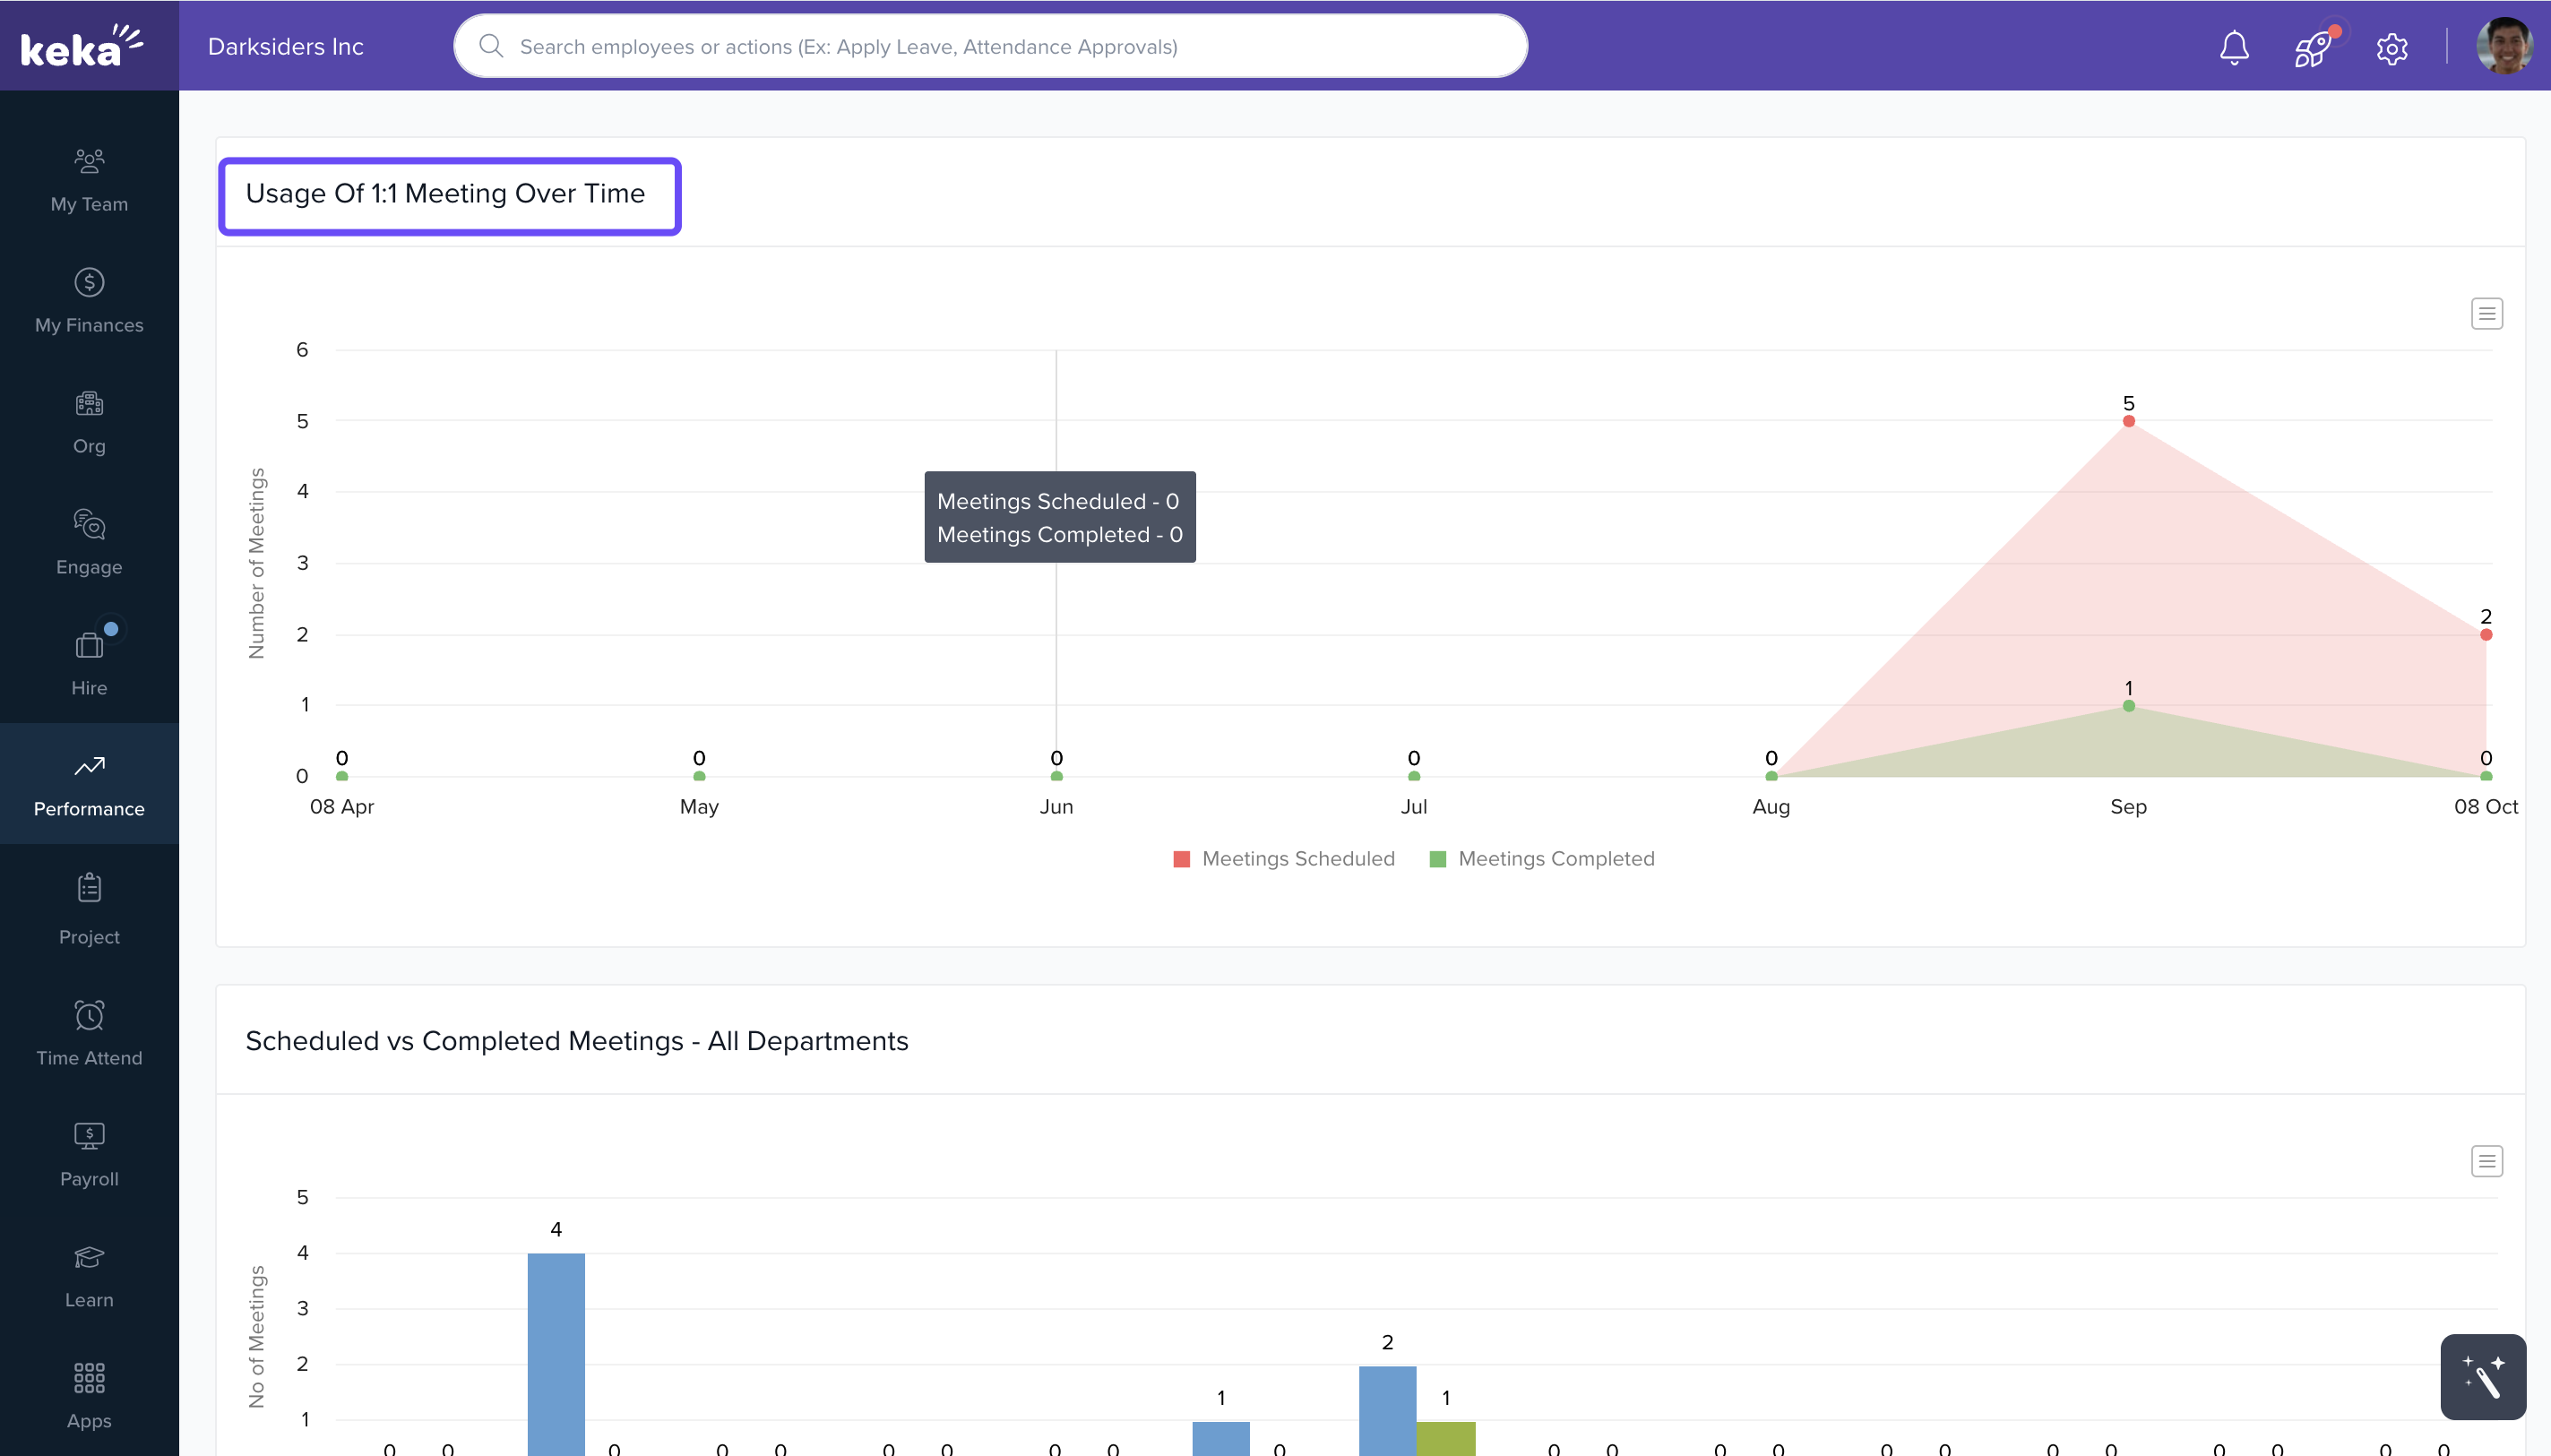
Task: Click the rocket what's-new icon
Action: (x=2312, y=47)
